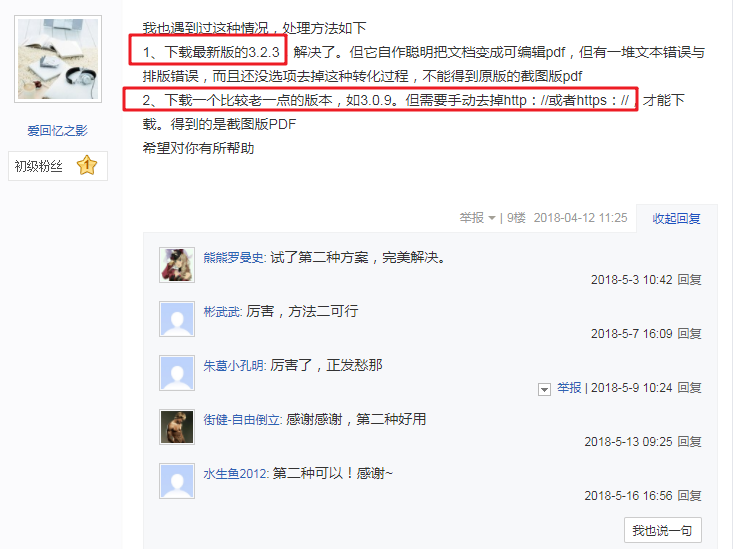The width and height of the screenshot is (733, 549).
Task: Report 朱葛小孔明's comment via 举报
Action: (x=569, y=388)
